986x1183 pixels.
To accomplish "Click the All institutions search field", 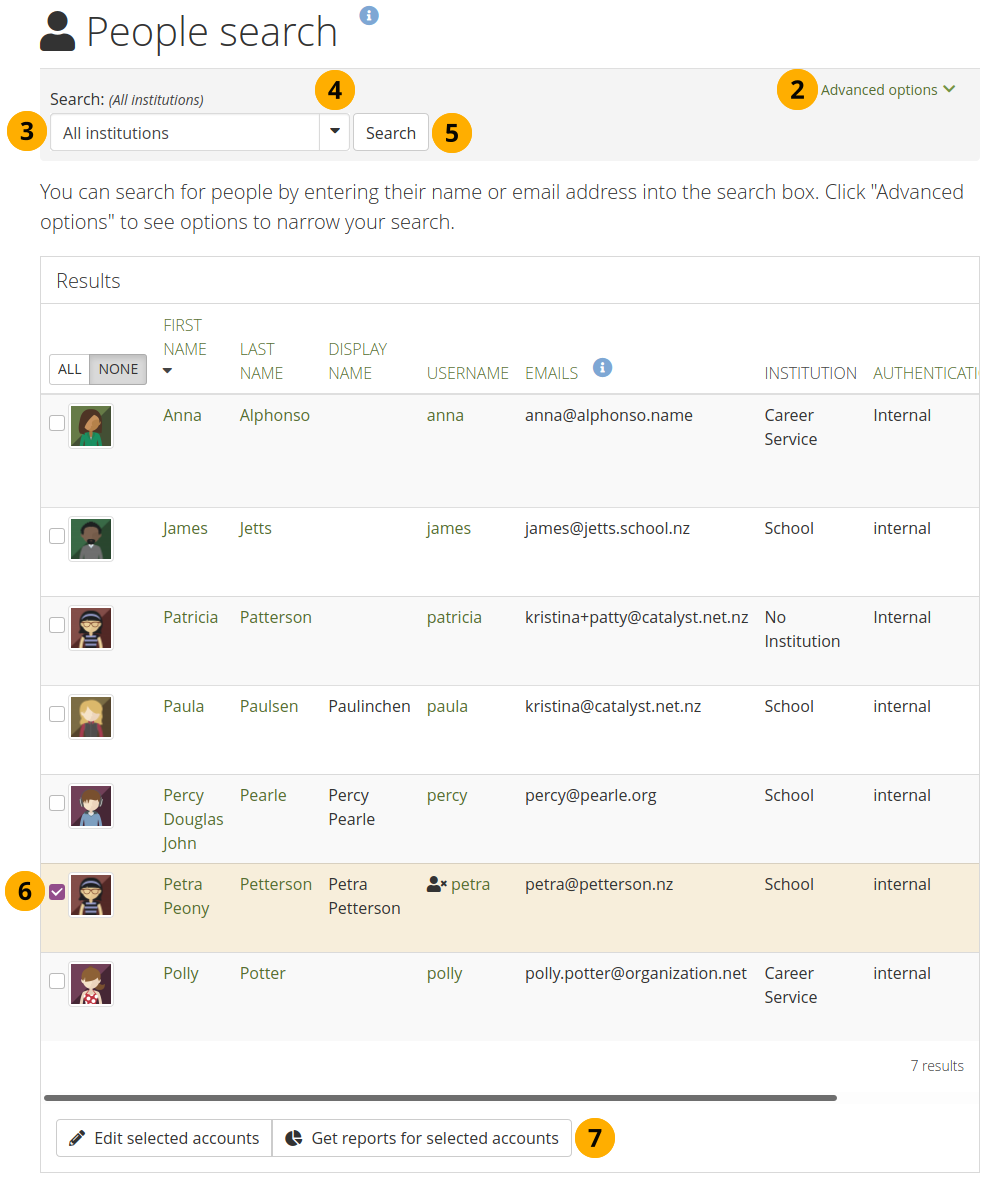I will (185, 132).
